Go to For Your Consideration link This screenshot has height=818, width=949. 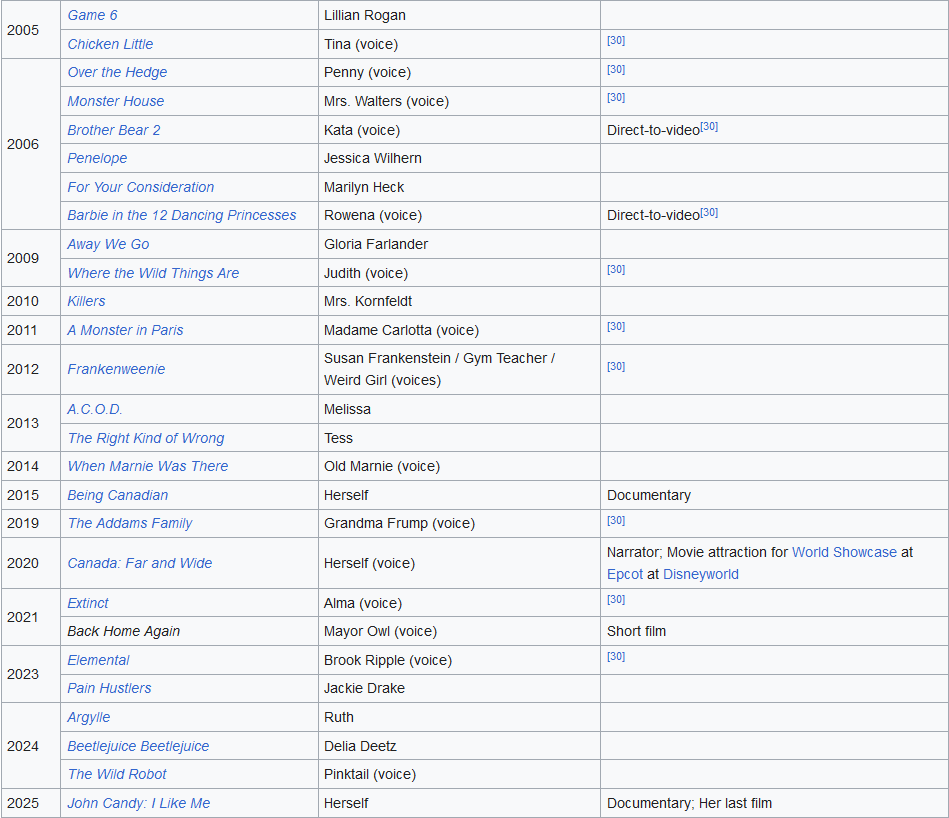click(x=140, y=187)
